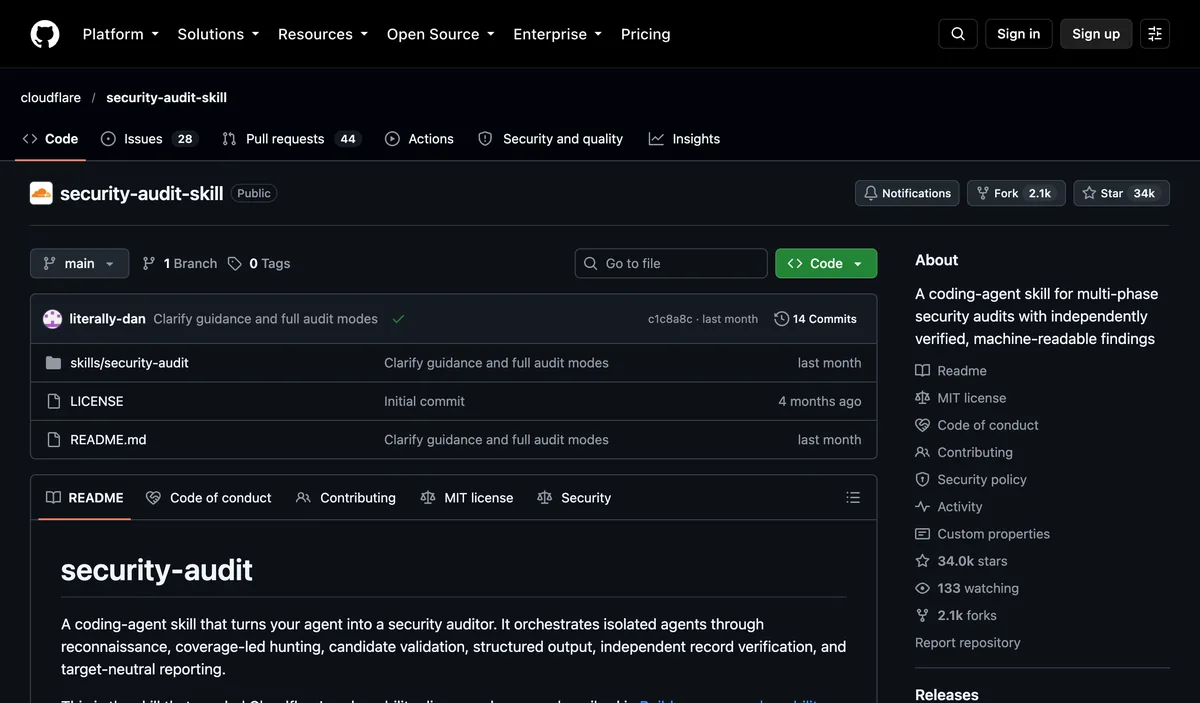Click the Notifications bell button
Image resolution: width=1200 pixels, height=703 pixels.
(907, 193)
